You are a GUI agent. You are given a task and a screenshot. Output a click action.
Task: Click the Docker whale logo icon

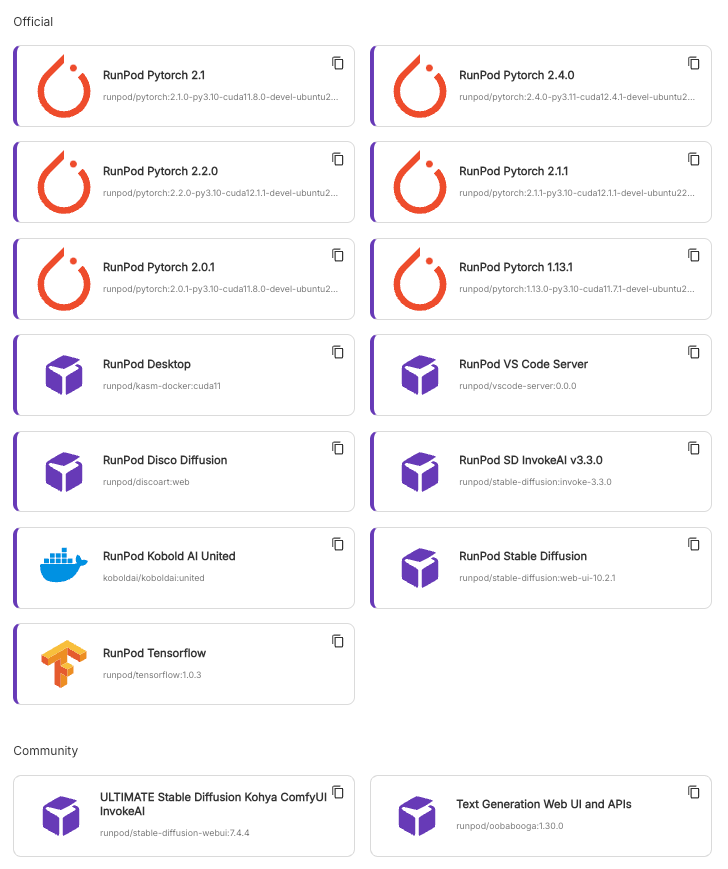coord(65,566)
